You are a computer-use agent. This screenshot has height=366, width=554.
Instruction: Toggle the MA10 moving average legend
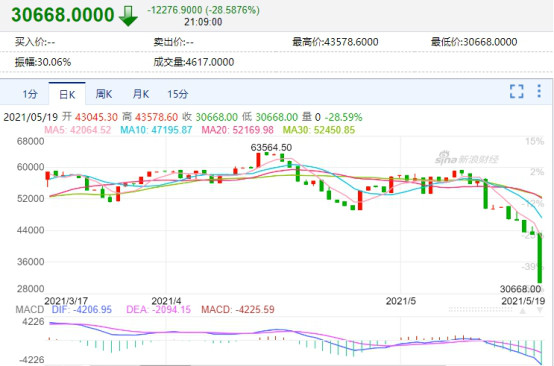[156, 130]
